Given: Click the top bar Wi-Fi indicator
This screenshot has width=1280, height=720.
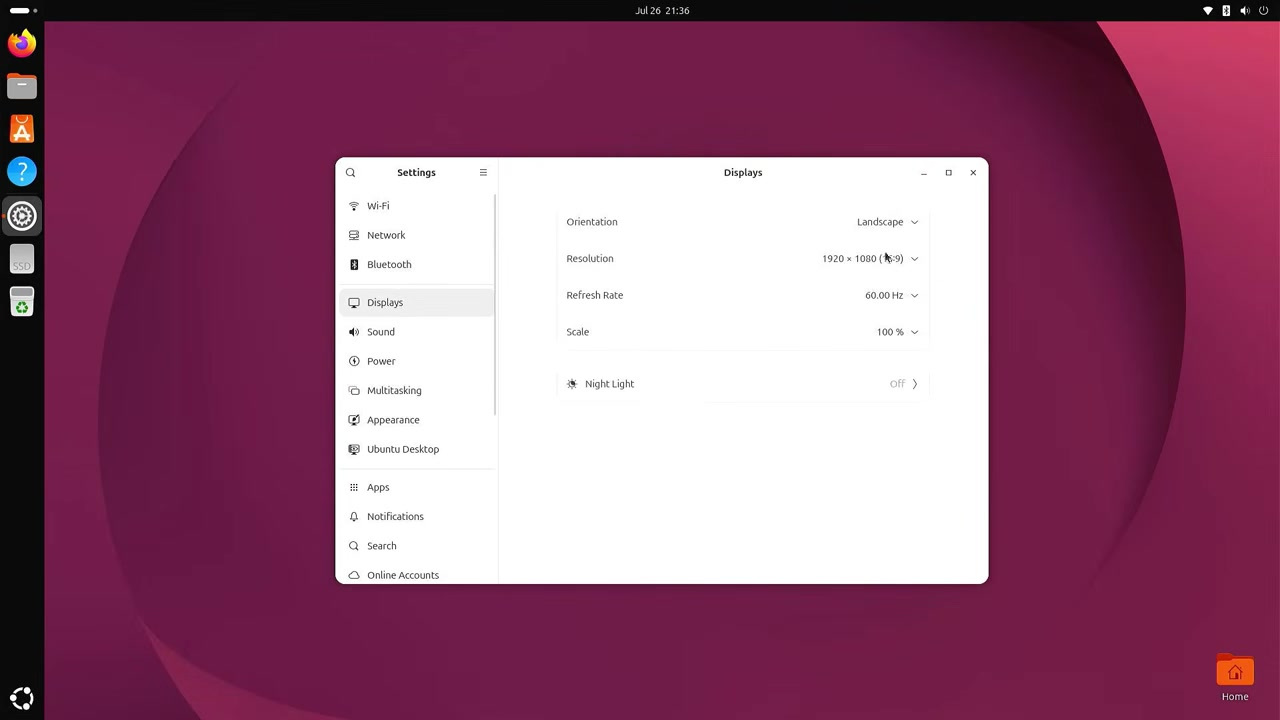Looking at the screenshot, I should point(1207,10).
